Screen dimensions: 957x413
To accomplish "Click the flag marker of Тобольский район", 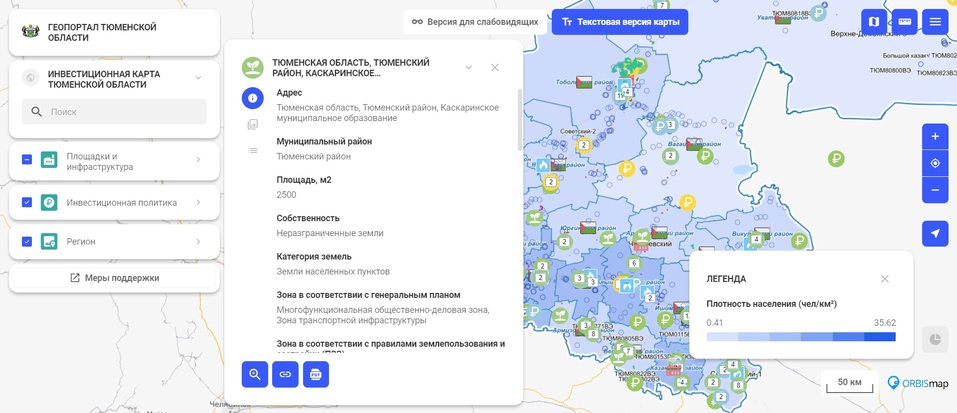I will tap(583, 82).
